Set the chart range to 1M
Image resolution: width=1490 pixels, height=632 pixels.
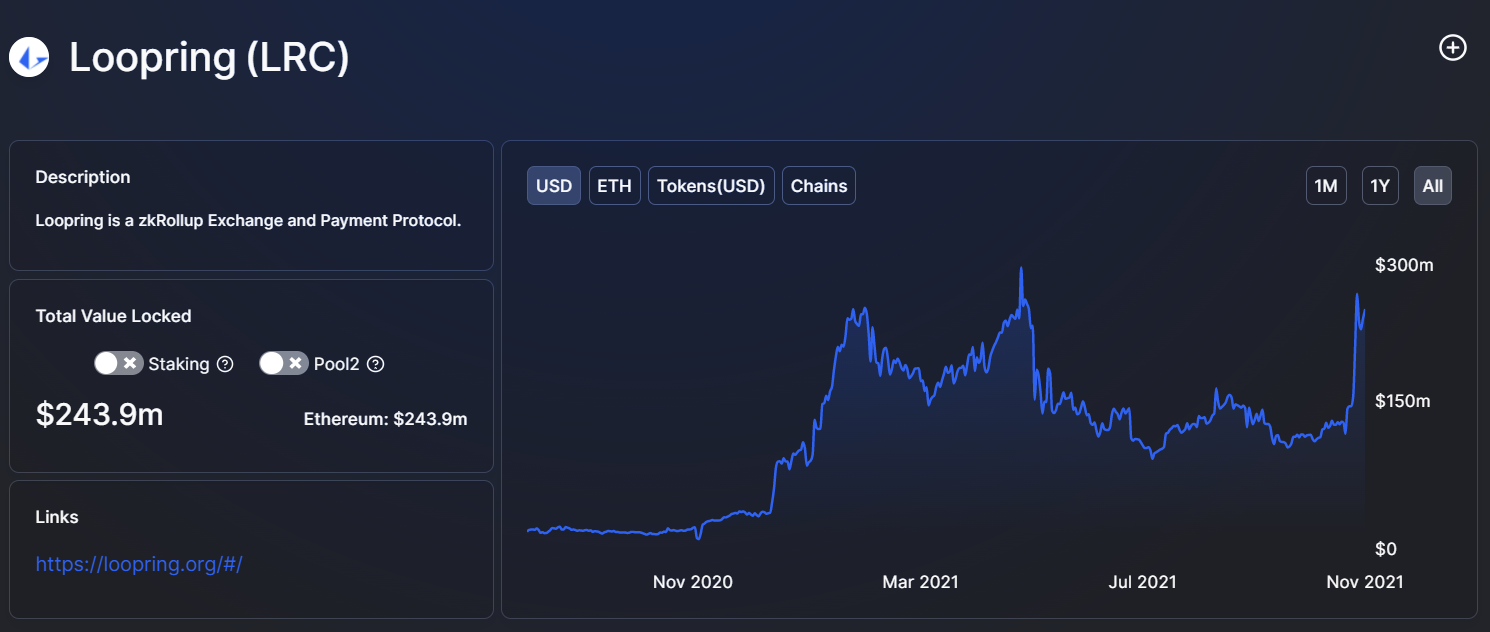(1326, 185)
